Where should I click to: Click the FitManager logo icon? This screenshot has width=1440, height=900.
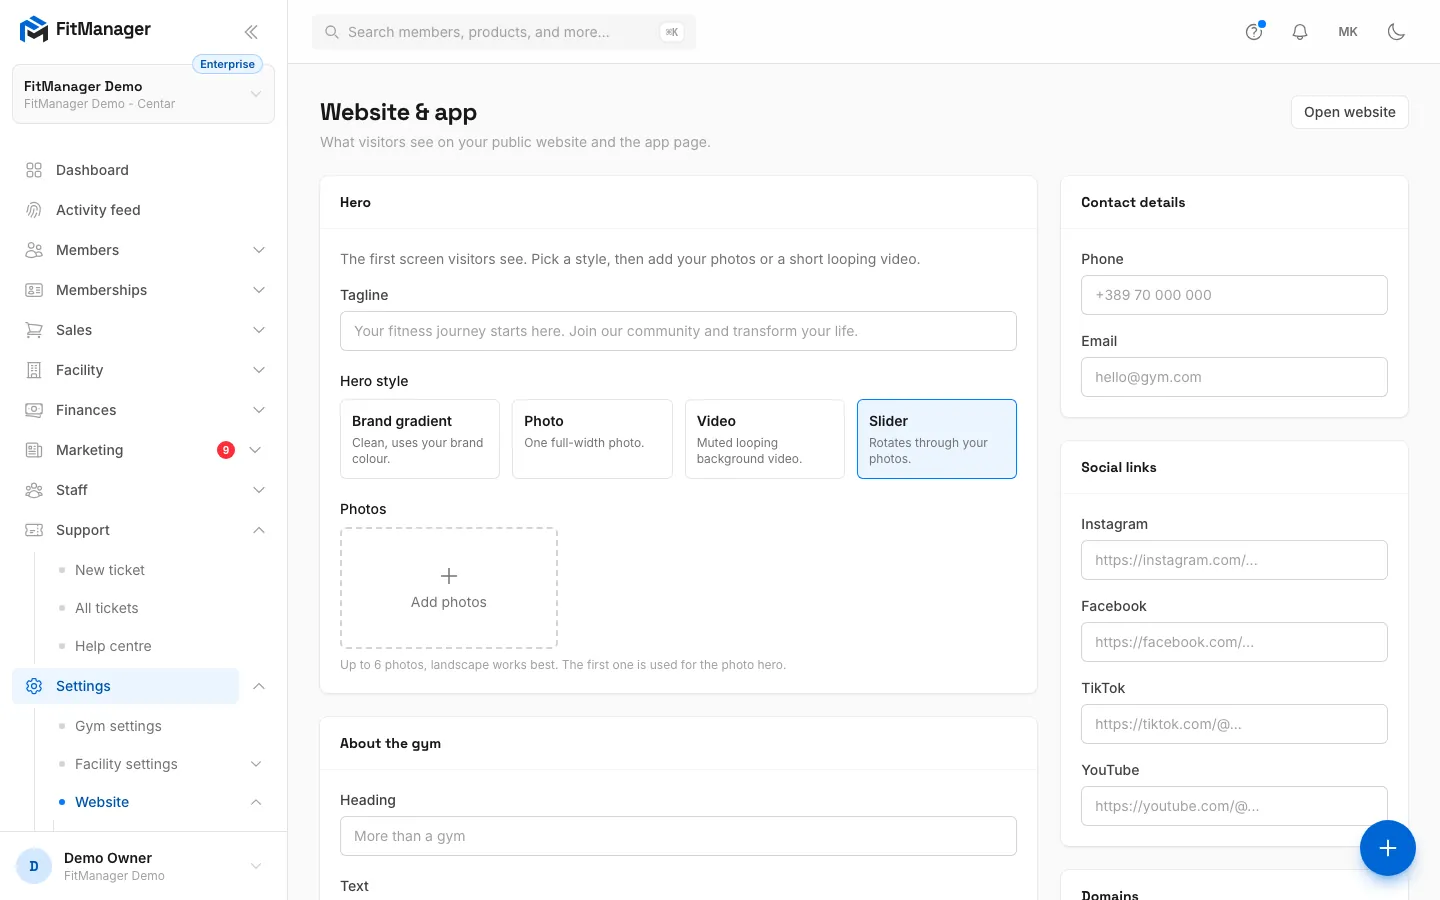(x=34, y=30)
